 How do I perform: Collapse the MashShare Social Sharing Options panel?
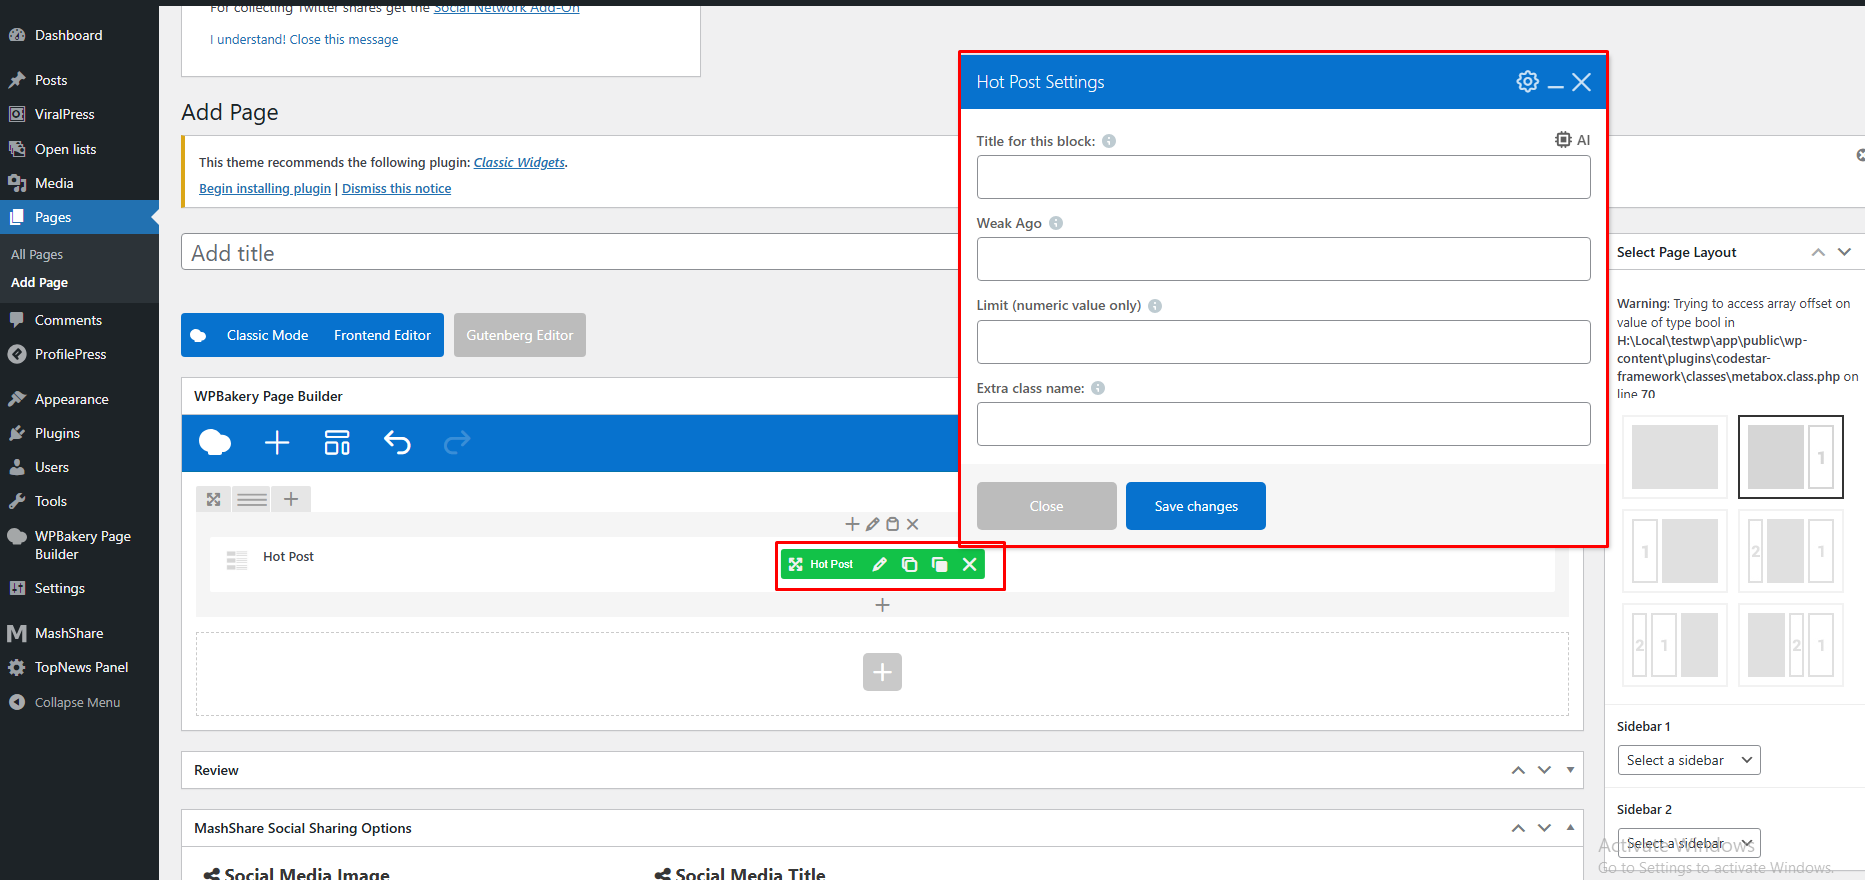1570,828
